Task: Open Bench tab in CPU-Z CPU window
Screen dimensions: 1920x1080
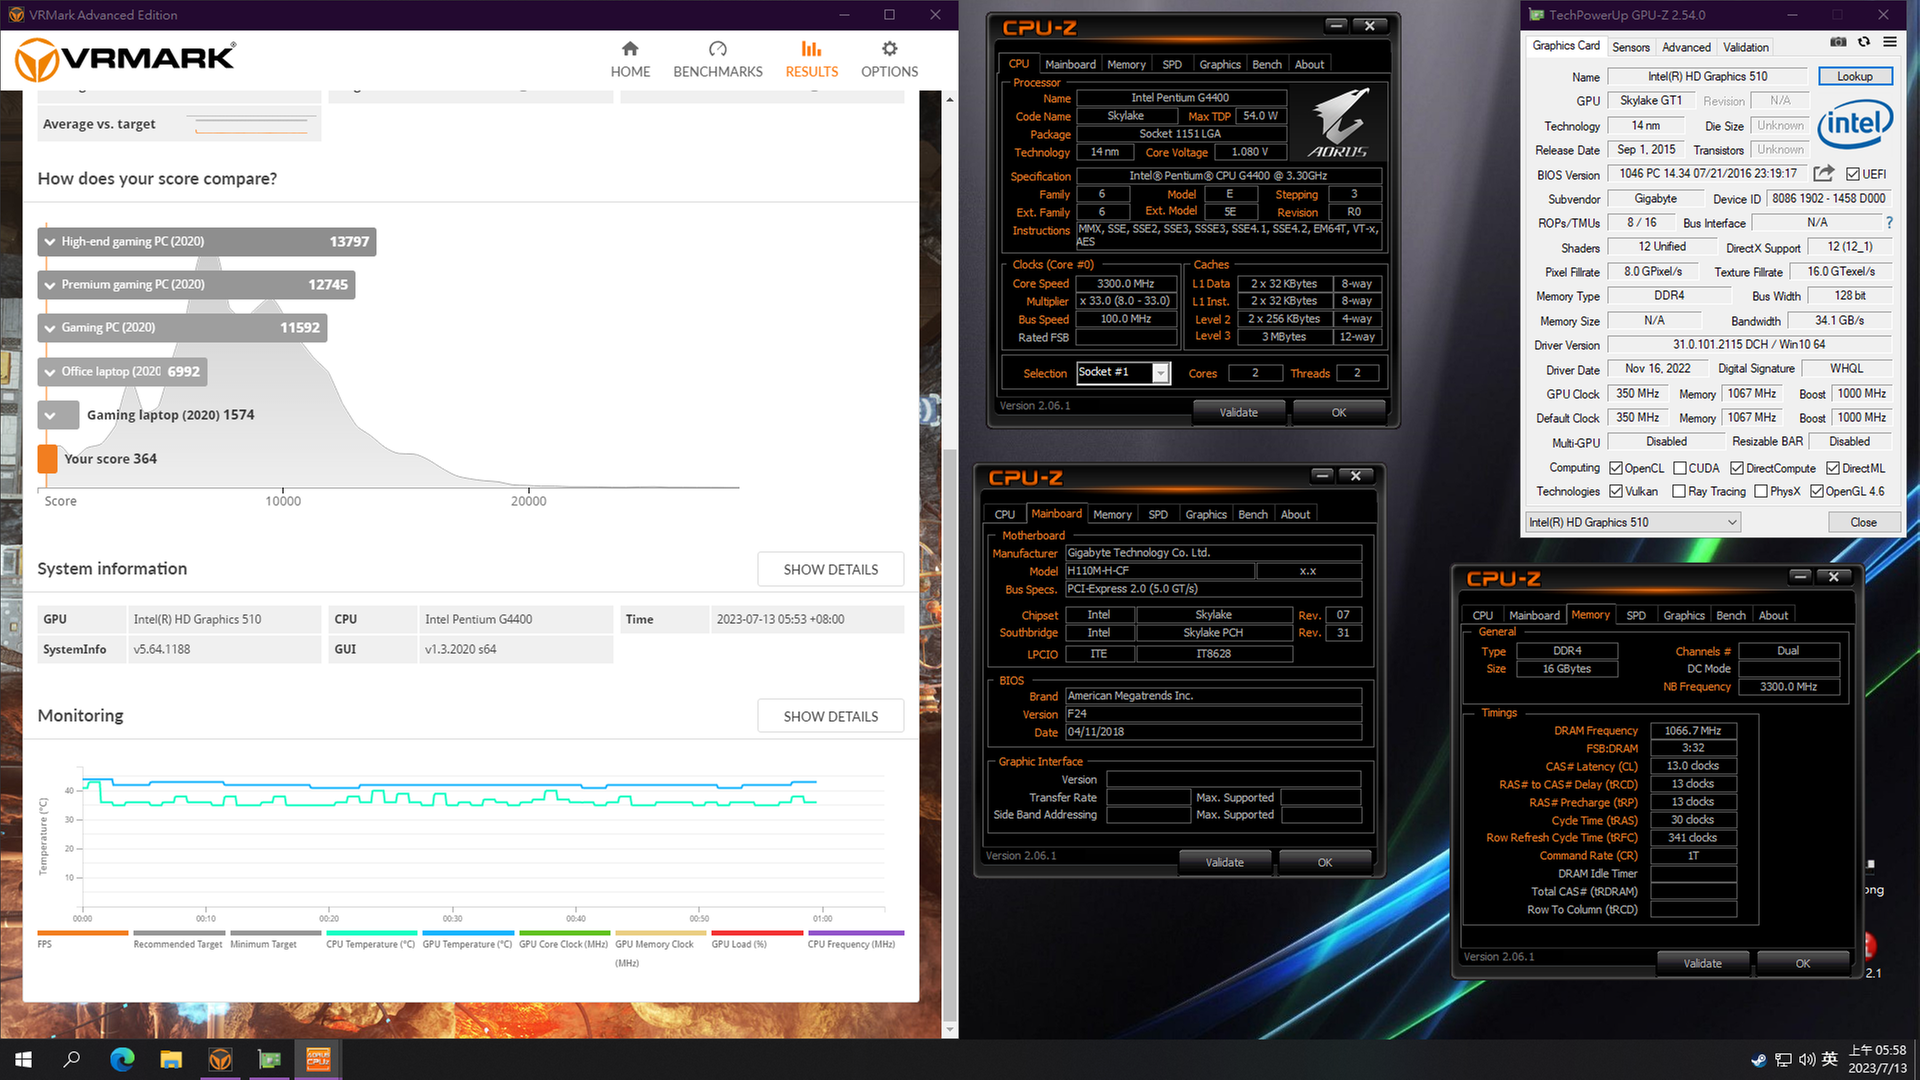Action: point(1267,64)
